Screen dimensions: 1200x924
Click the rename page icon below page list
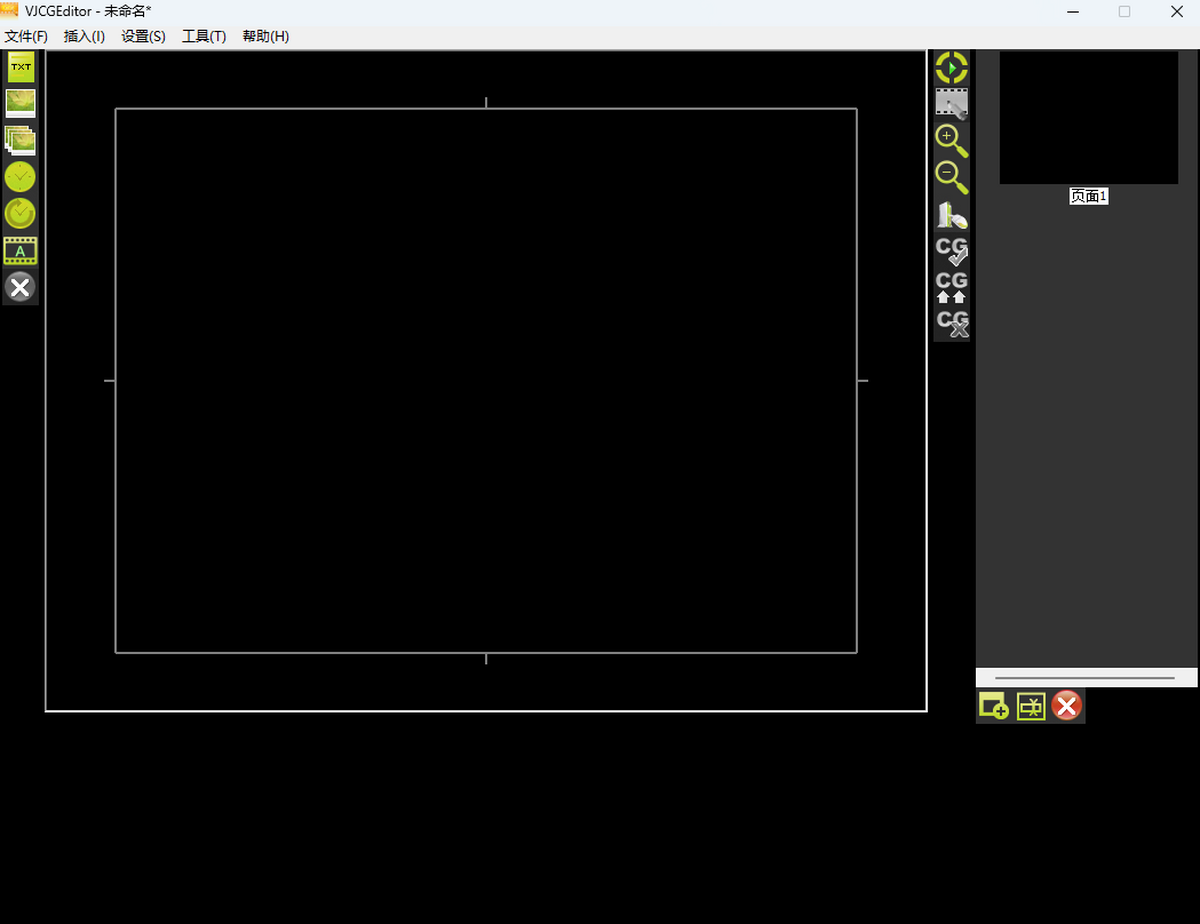[1031, 706]
